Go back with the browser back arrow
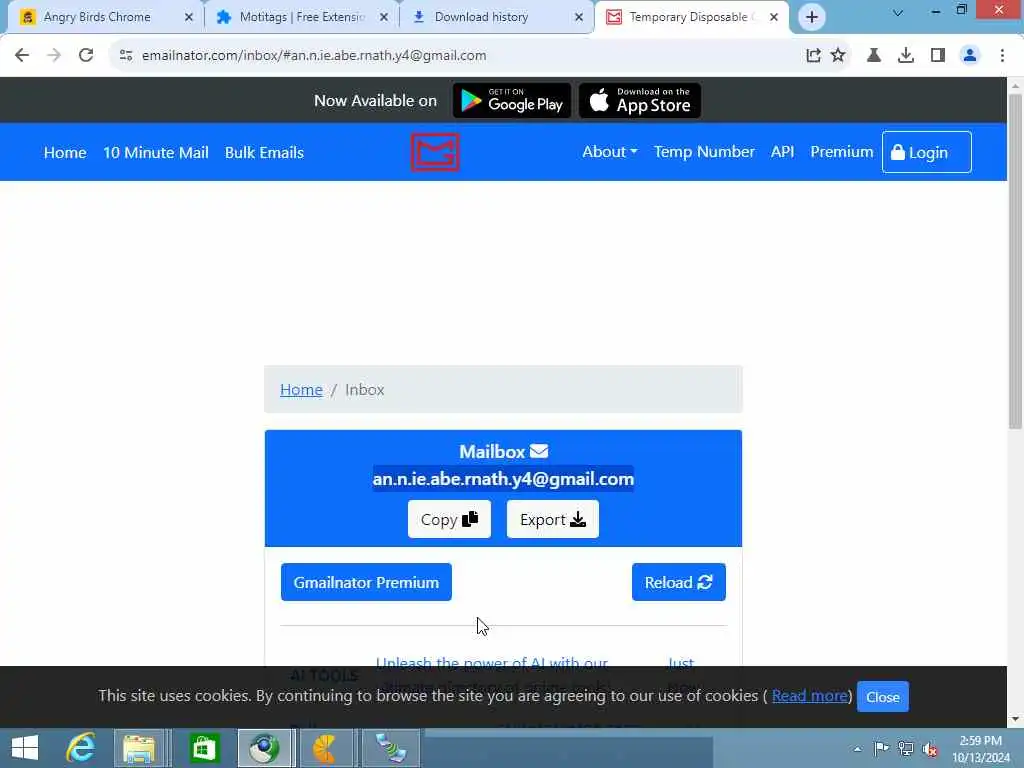 point(22,56)
